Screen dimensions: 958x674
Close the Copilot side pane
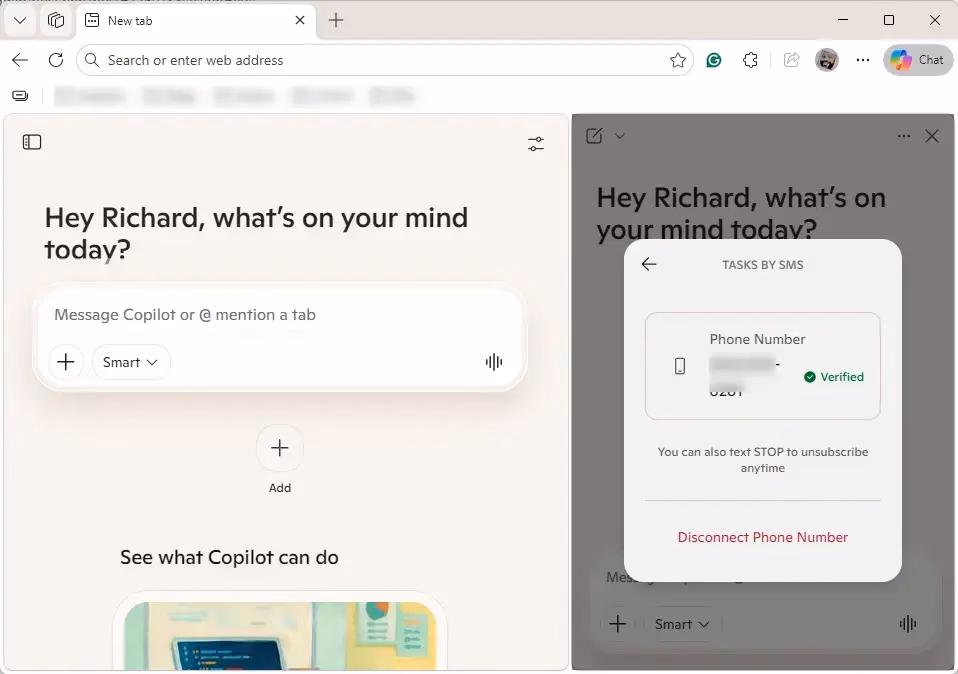pos(932,136)
